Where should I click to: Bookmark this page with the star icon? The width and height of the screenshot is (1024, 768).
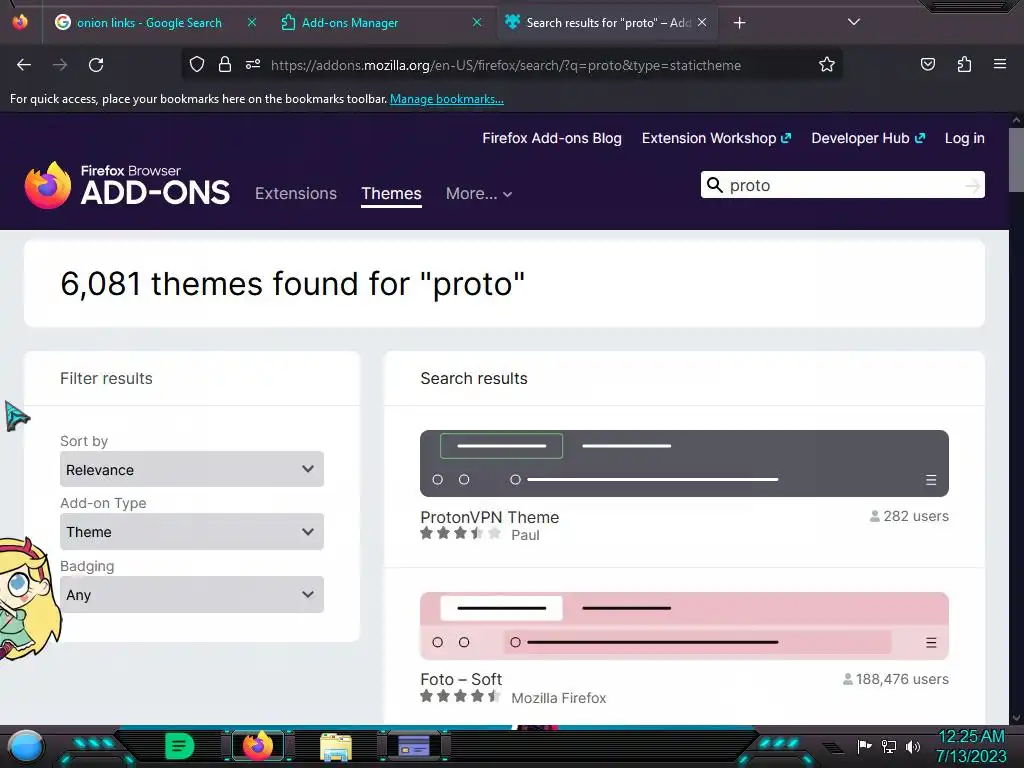tap(827, 64)
